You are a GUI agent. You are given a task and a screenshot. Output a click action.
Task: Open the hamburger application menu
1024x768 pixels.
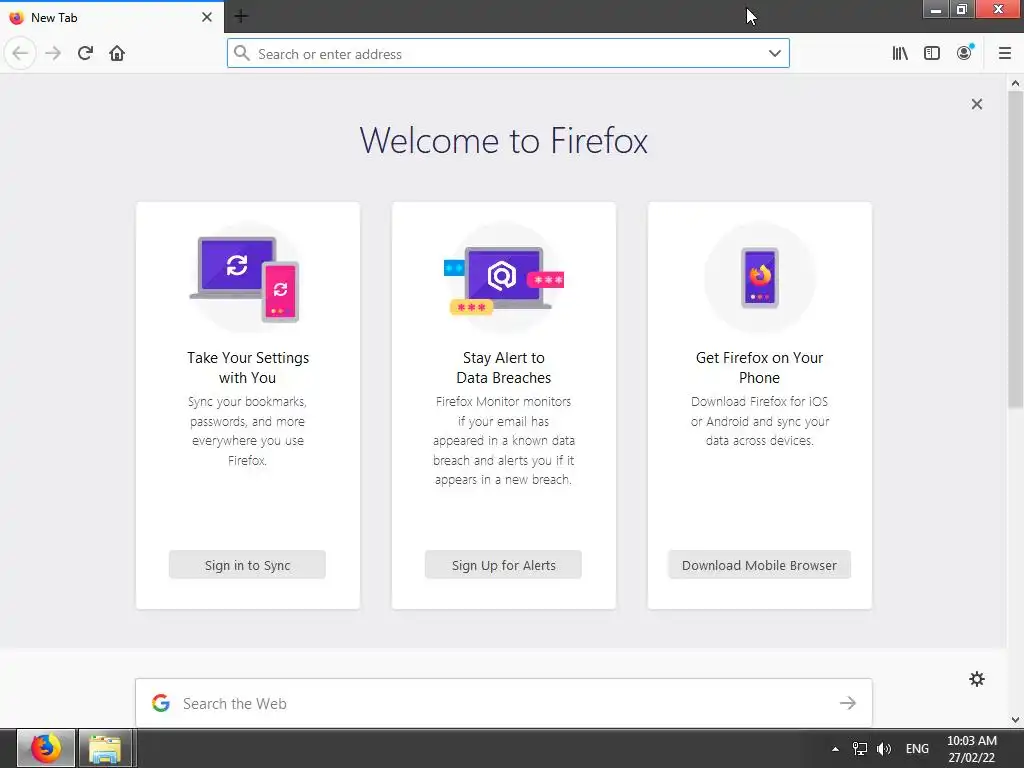point(1005,53)
